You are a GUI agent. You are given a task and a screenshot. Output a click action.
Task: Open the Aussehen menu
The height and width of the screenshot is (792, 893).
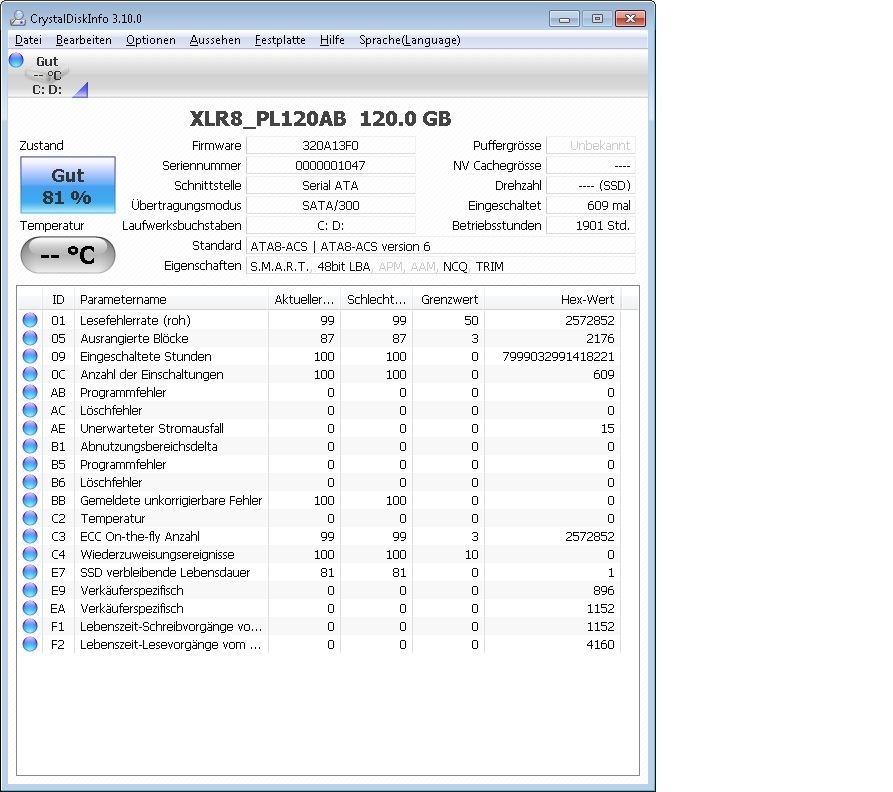215,40
